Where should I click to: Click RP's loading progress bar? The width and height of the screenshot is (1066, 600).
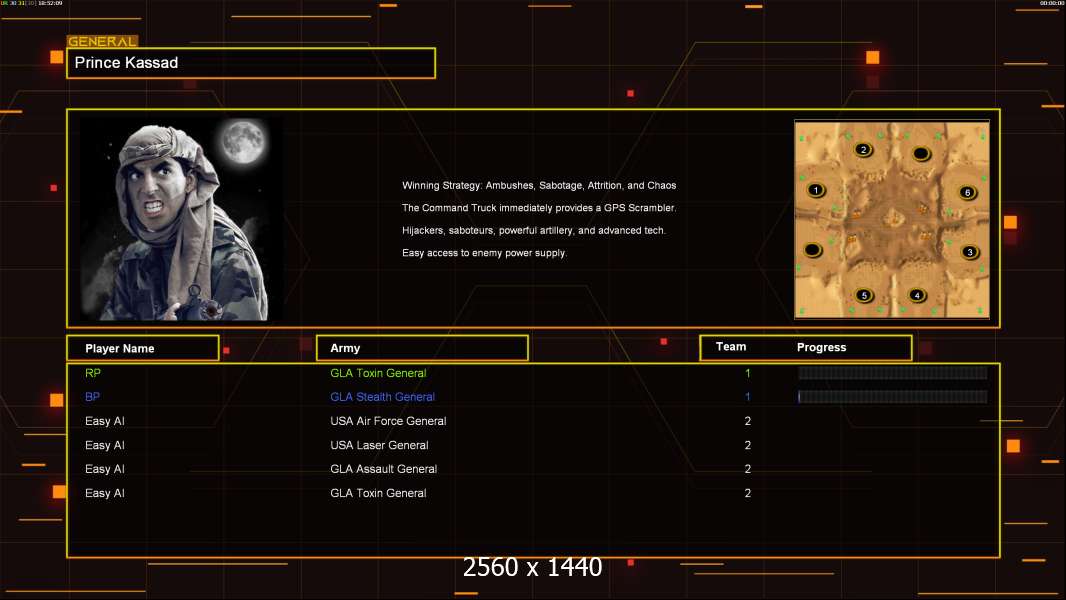(x=892, y=373)
